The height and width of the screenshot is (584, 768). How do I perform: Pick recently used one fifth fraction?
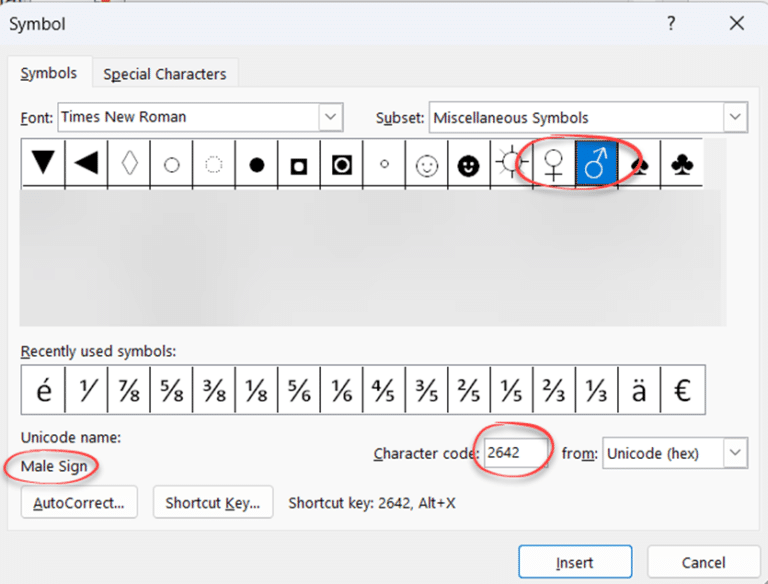tap(512, 390)
